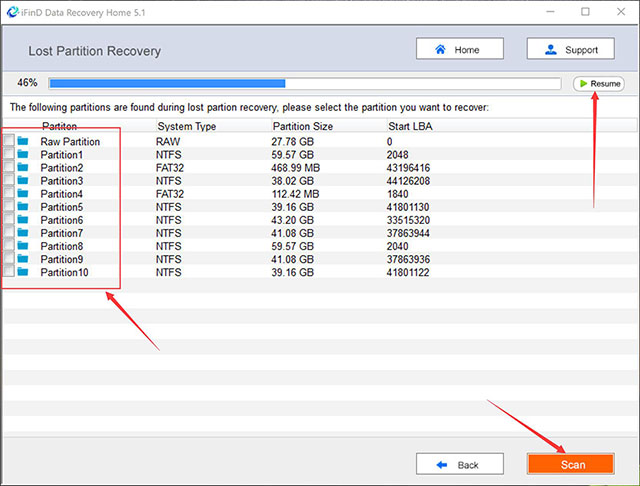Select the Partition10 row name
This screenshot has width=640, height=486.
click(x=64, y=272)
